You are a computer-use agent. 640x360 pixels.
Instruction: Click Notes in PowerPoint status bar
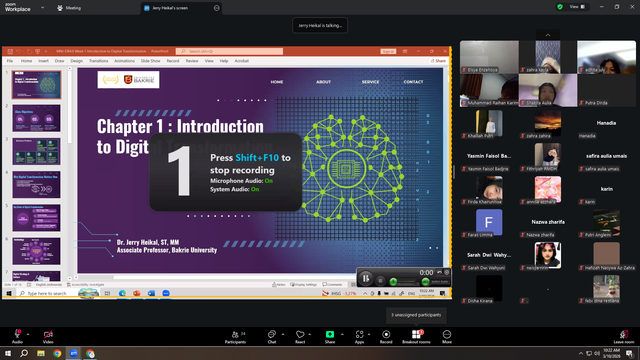[x=279, y=284]
